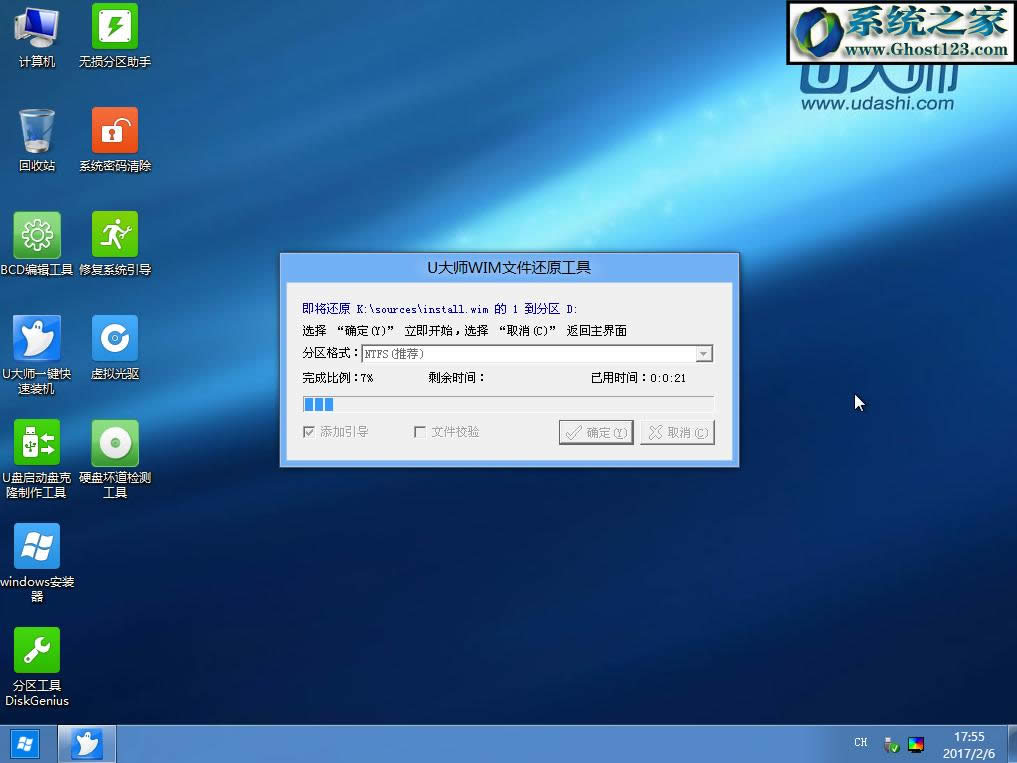1017x763 pixels.
Task: Select NTFS(推荐) in the format combo box
Action: (x=450, y=353)
